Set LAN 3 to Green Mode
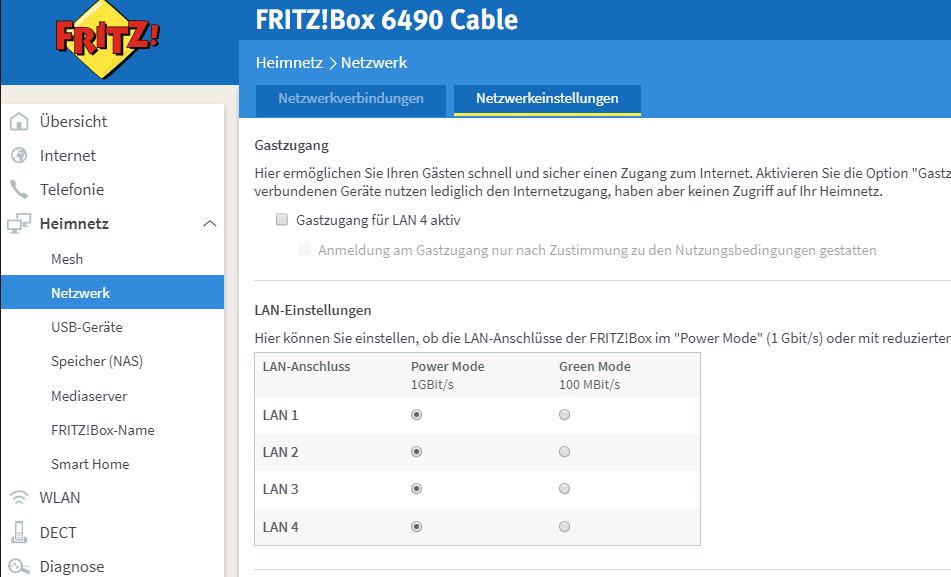Image resolution: width=951 pixels, height=577 pixels. point(564,489)
